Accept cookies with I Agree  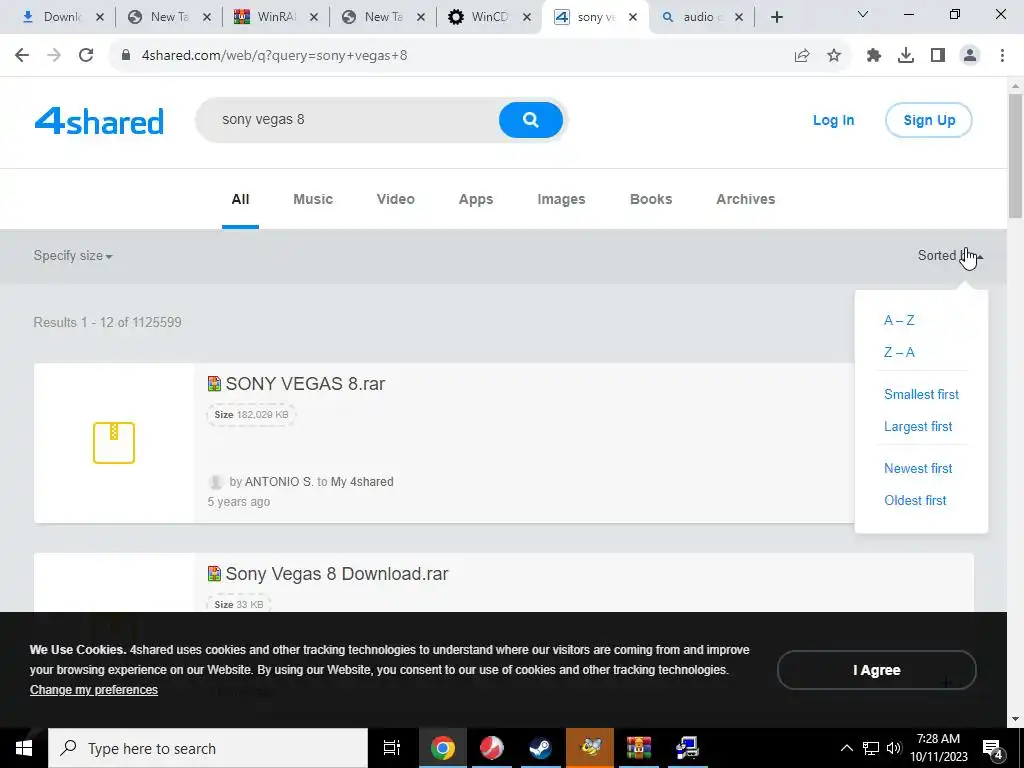click(x=876, y=670)
